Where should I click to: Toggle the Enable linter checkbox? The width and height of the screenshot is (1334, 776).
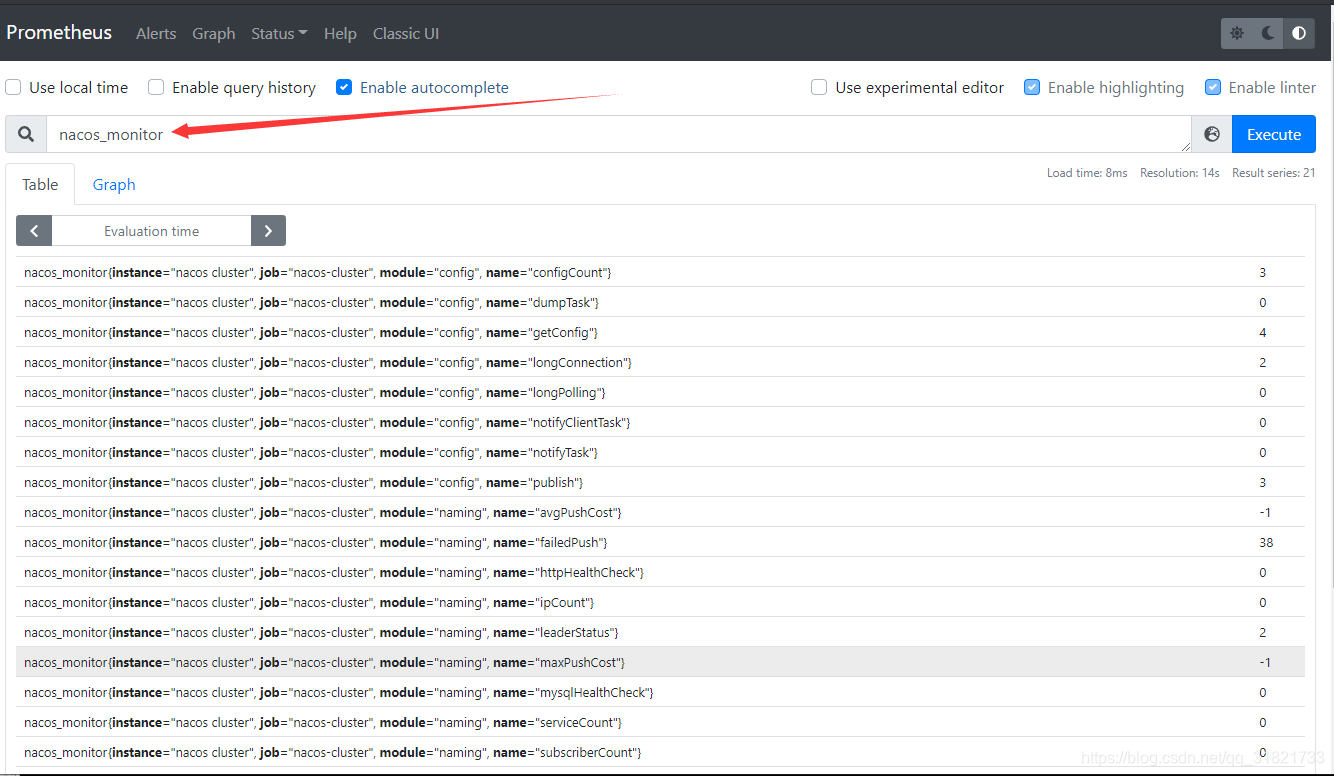point(1213,87)
